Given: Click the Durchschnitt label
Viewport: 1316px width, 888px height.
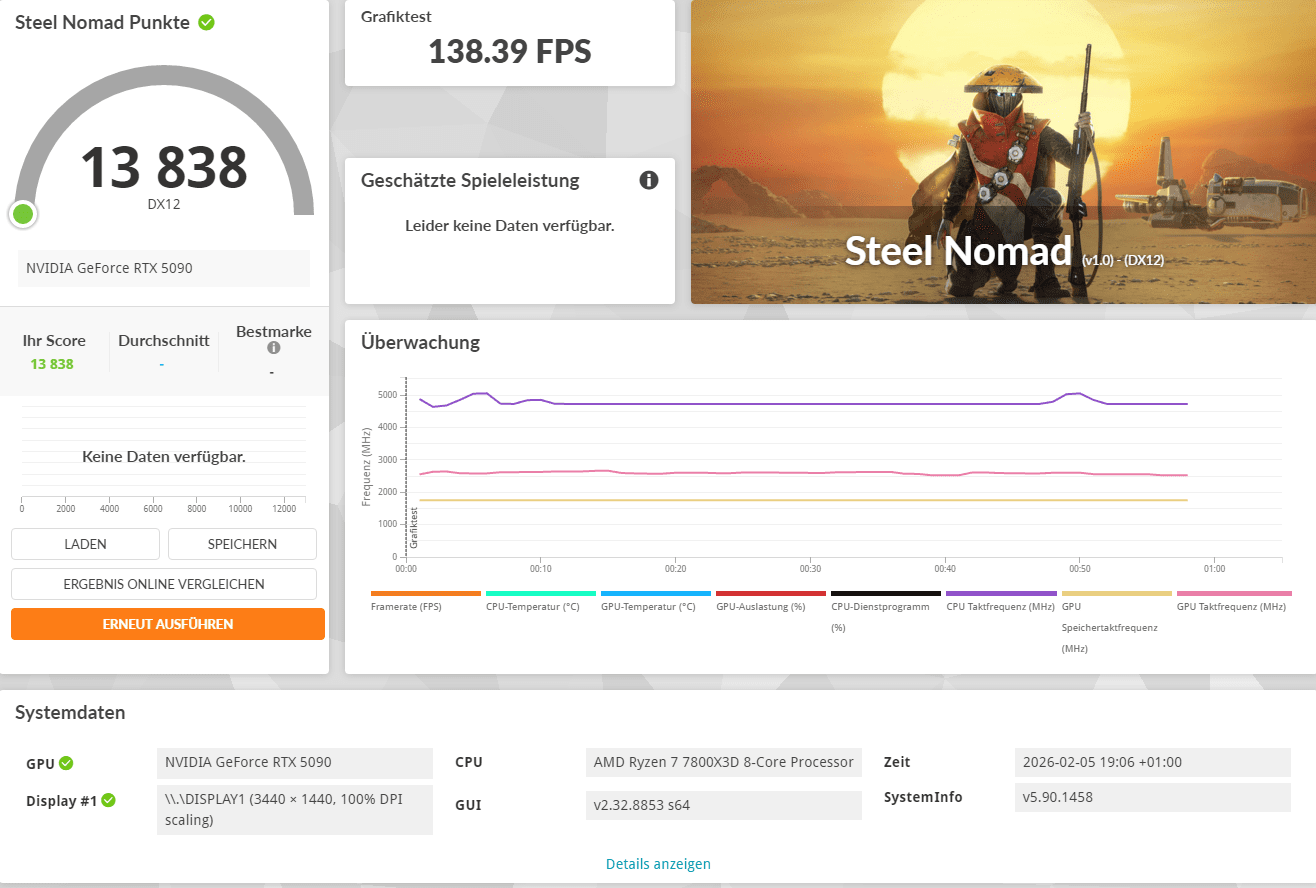Looking at the screenshot, I should [164, 340].
